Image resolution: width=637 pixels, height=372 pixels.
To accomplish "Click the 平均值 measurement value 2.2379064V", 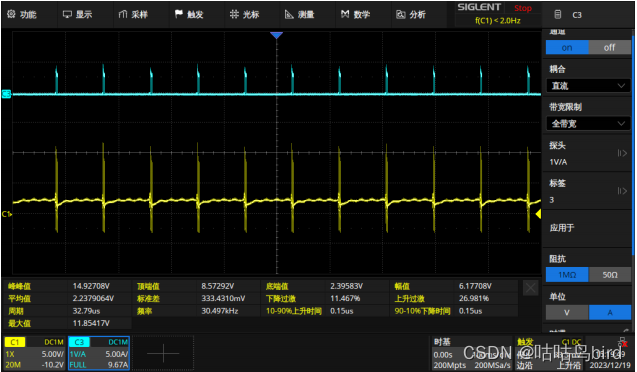I will tap(93, 298).
